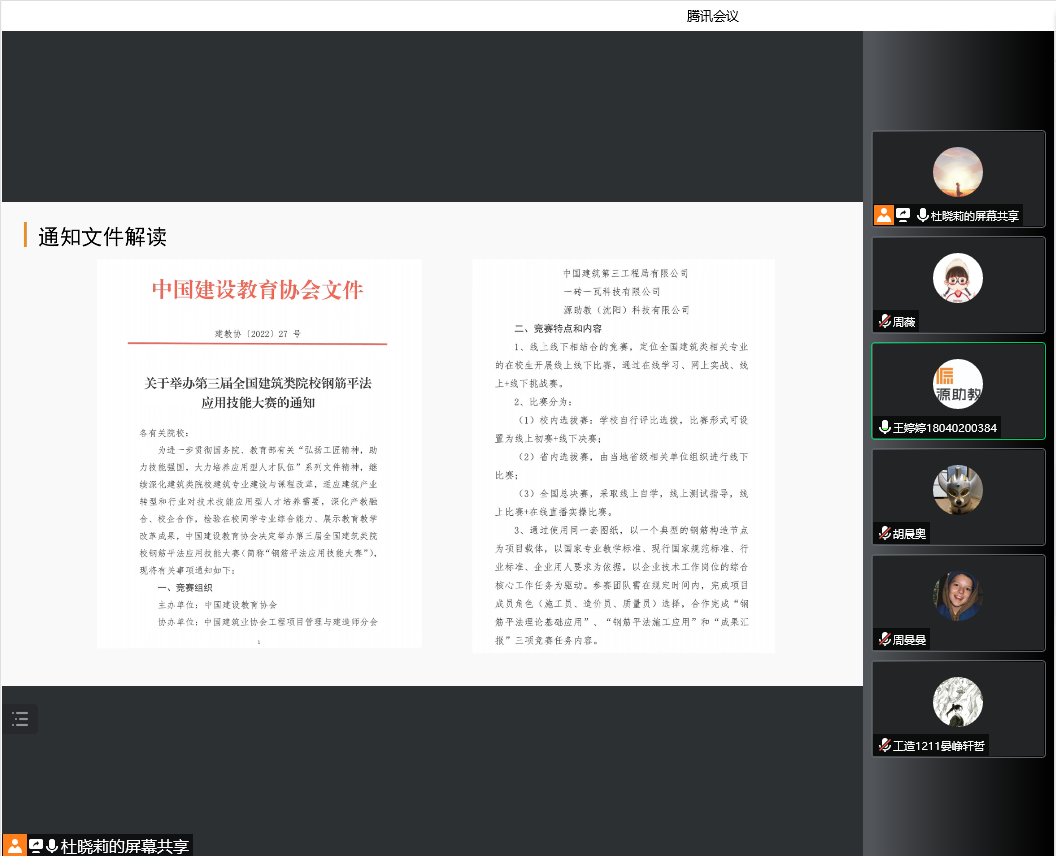Screen dimensions: 1056x856
Task: Click the 腾讯会议 window title
Action: 712,16
